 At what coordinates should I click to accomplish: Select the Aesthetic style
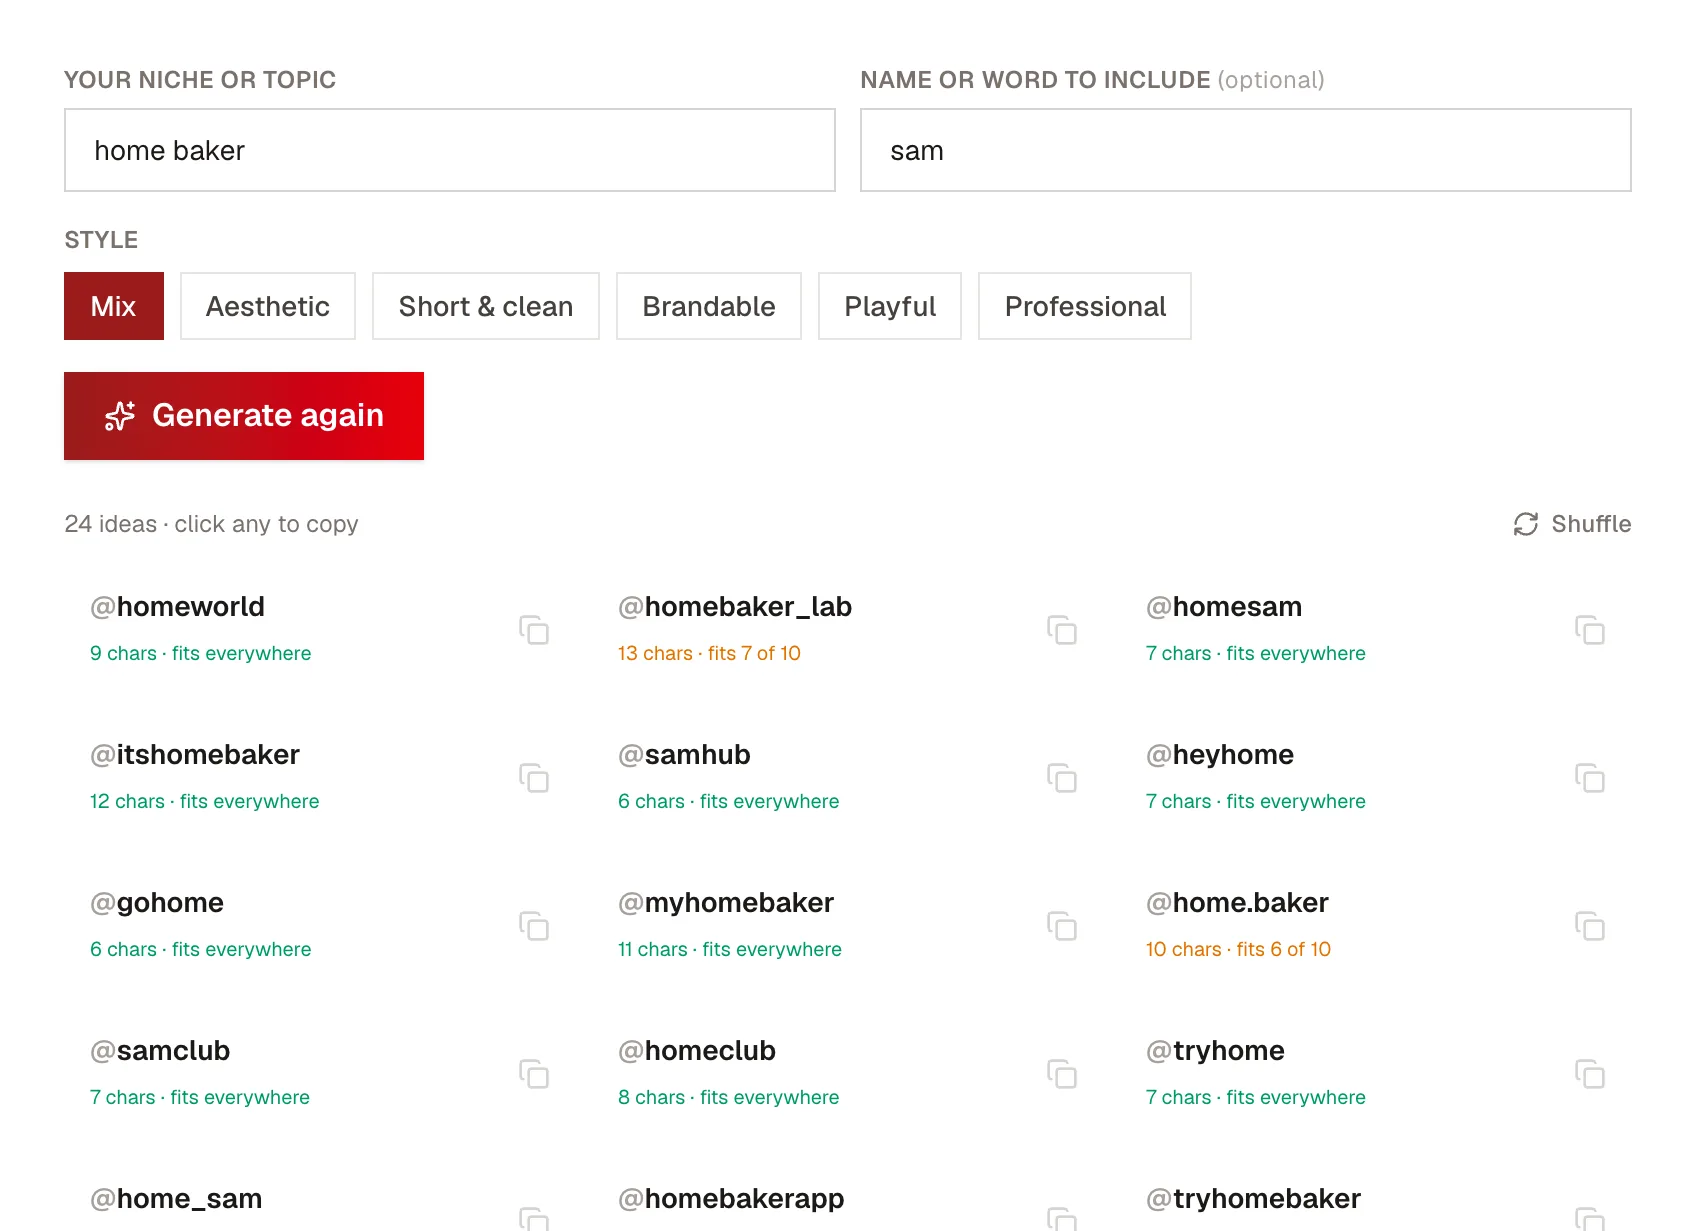coord(268,306)
